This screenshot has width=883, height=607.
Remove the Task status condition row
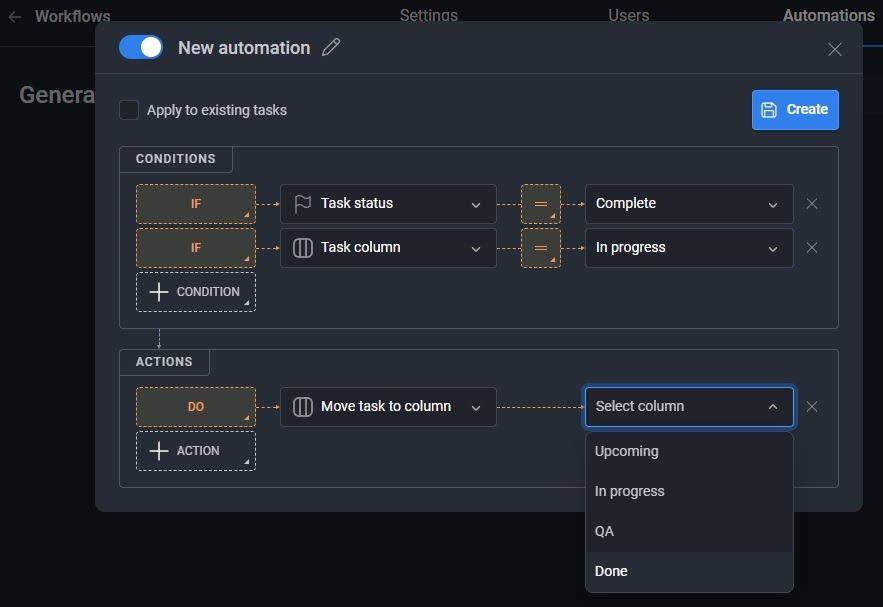(x=811, y=203)
